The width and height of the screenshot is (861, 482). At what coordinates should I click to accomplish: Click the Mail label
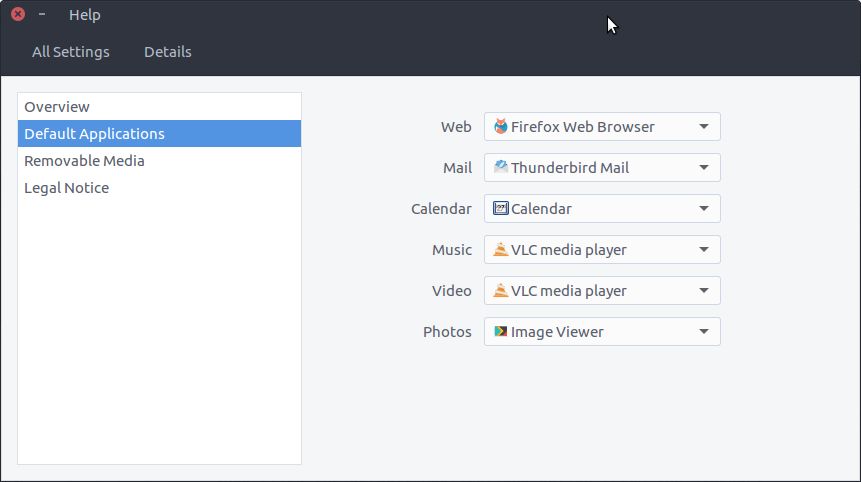point(457,167)
